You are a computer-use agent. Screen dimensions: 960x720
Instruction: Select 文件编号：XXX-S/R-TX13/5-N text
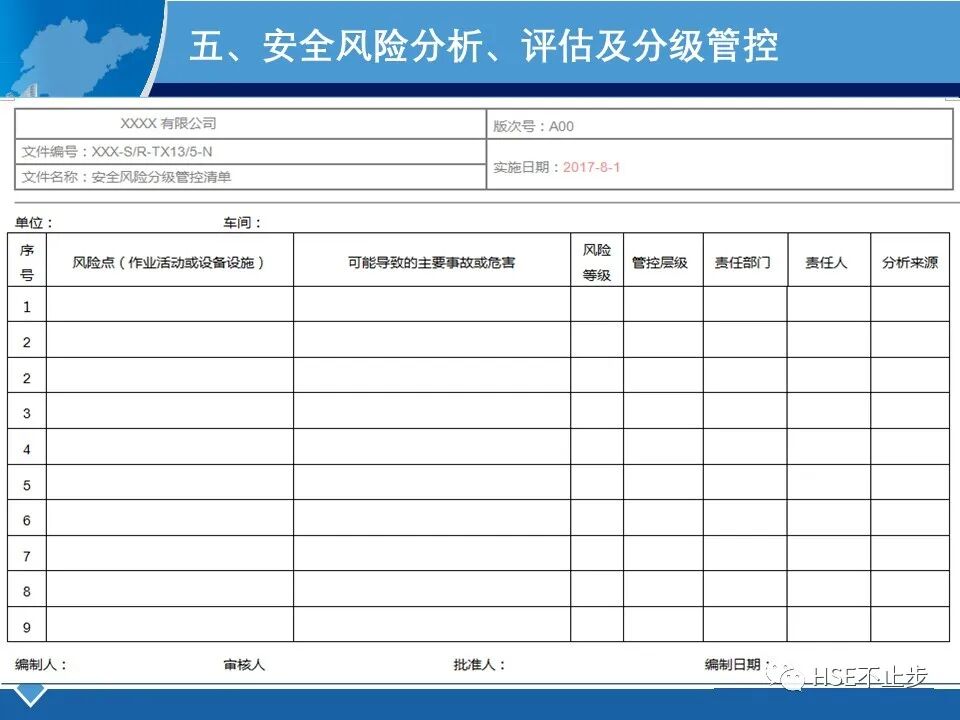tap(117, 151)
